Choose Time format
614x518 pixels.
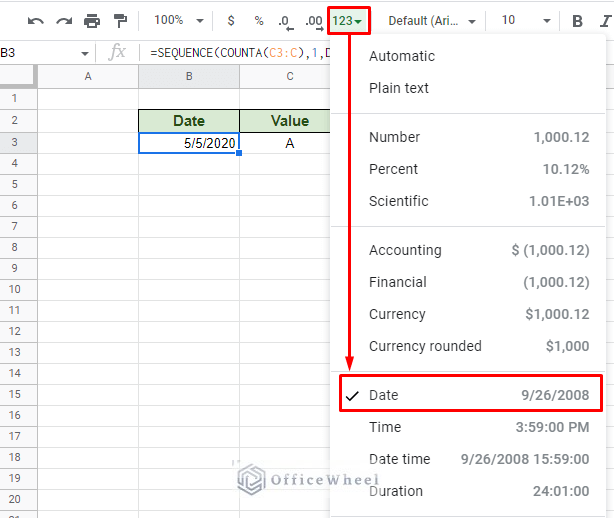coord(468,427)
